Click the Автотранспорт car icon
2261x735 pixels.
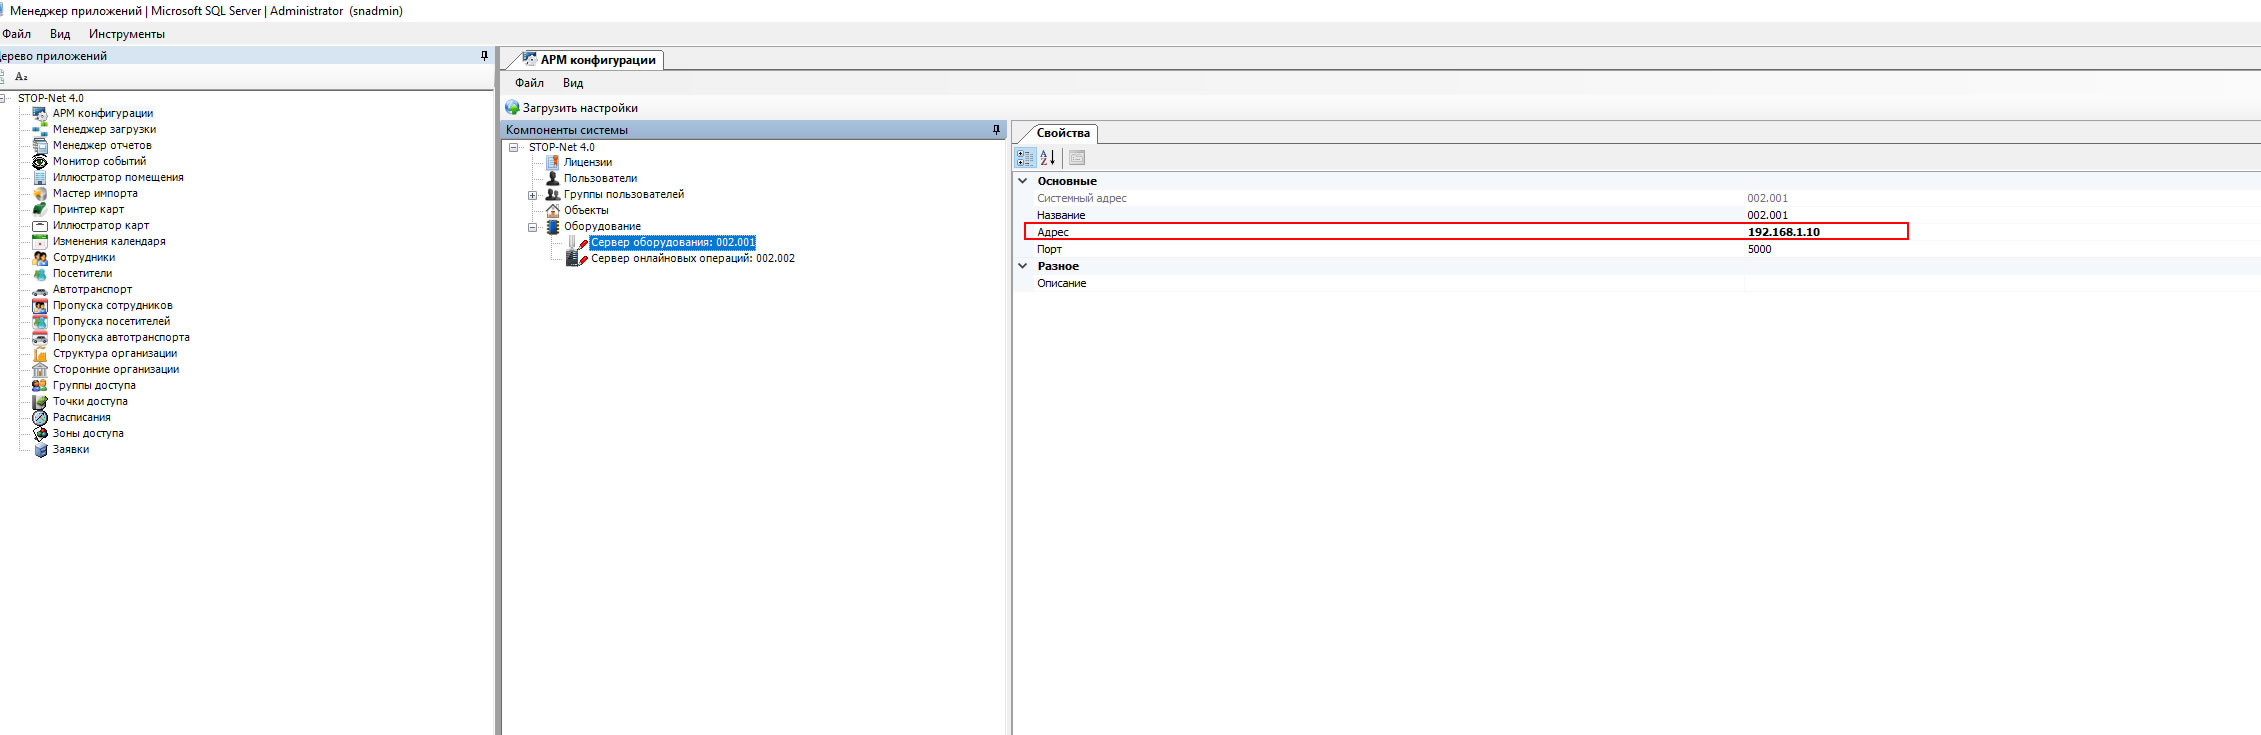coord(40,290)
